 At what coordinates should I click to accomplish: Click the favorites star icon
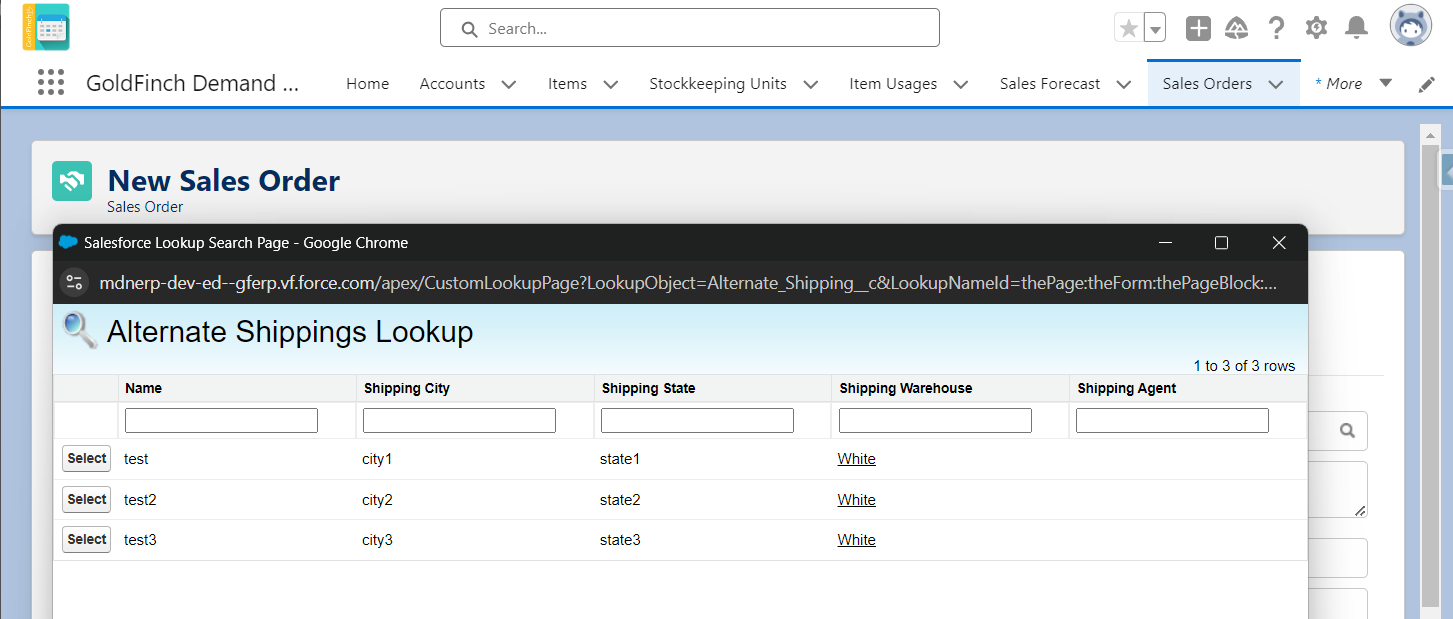click(1128, 28)
